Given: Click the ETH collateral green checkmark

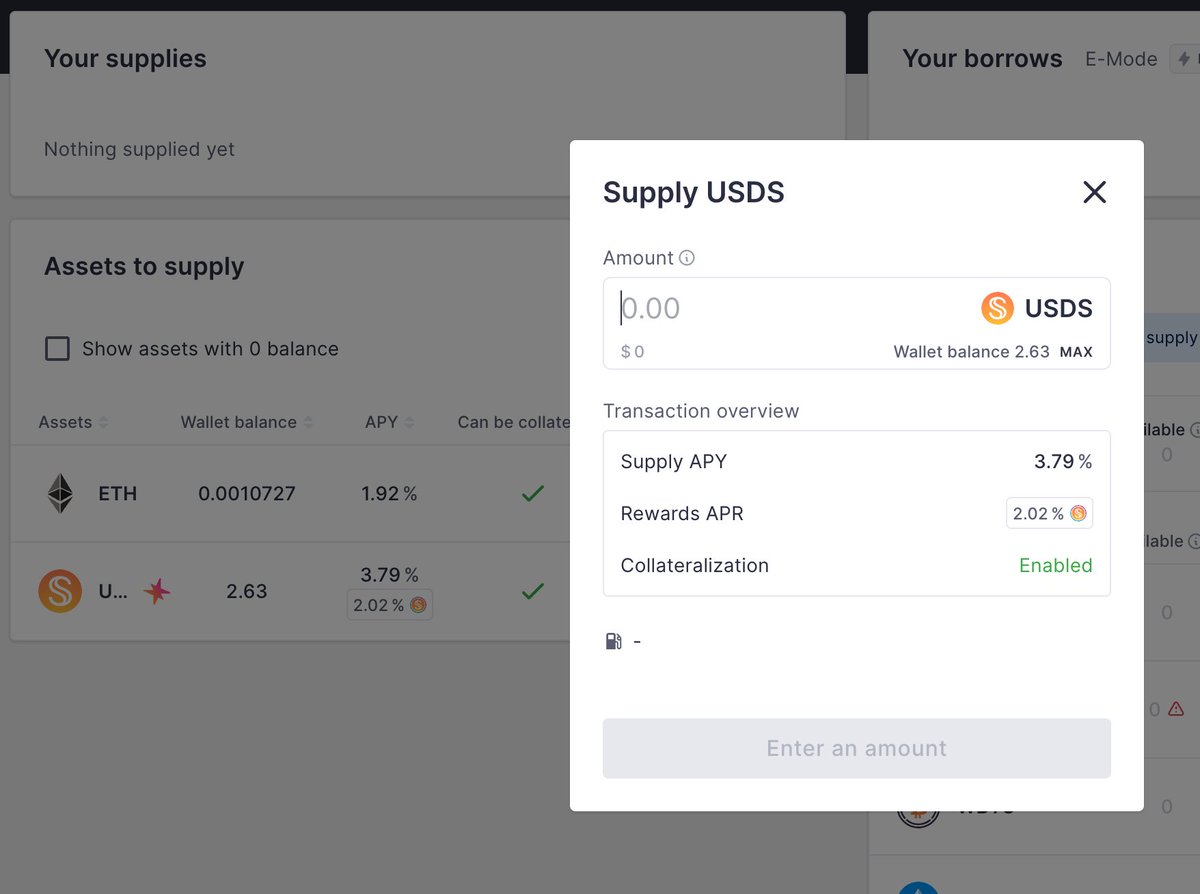Looking at the screenshot, I should pyautogui.click(x=533, y=493).
